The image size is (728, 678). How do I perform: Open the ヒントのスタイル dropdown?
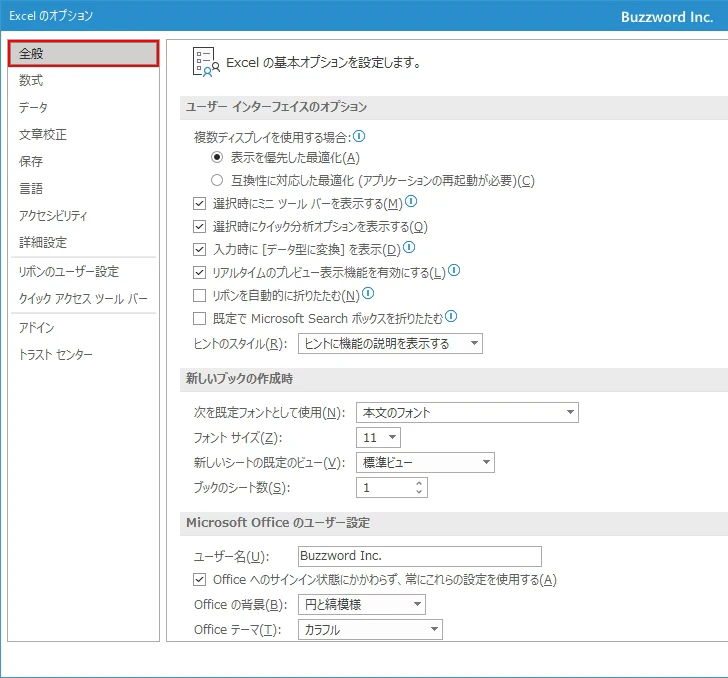[x=390, y=344]
